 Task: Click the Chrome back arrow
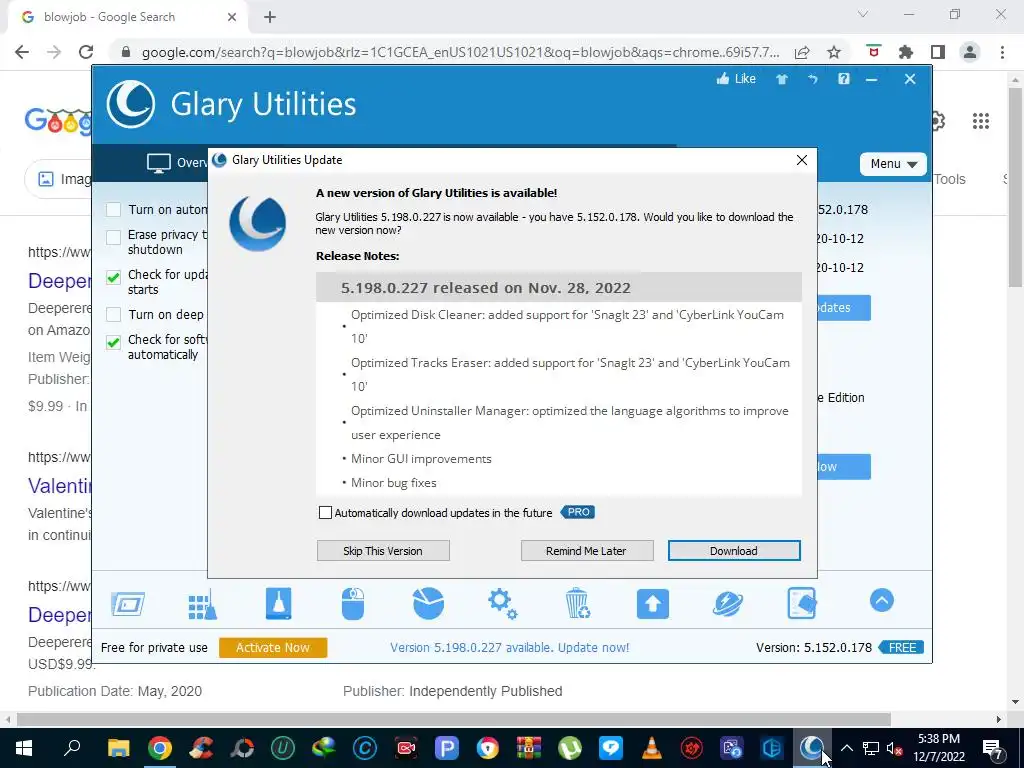click(x=22, y=52)
